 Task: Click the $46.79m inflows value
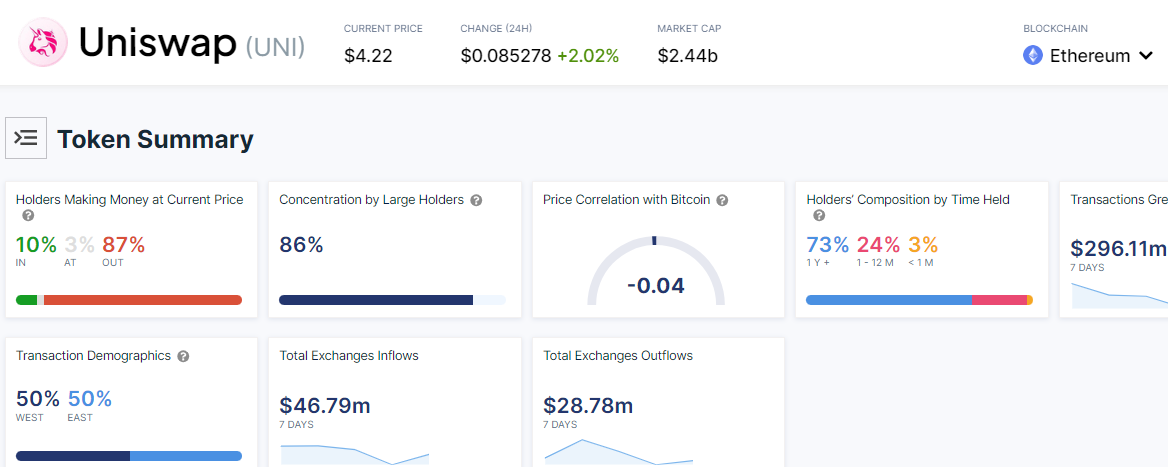(x=325, y=405)
